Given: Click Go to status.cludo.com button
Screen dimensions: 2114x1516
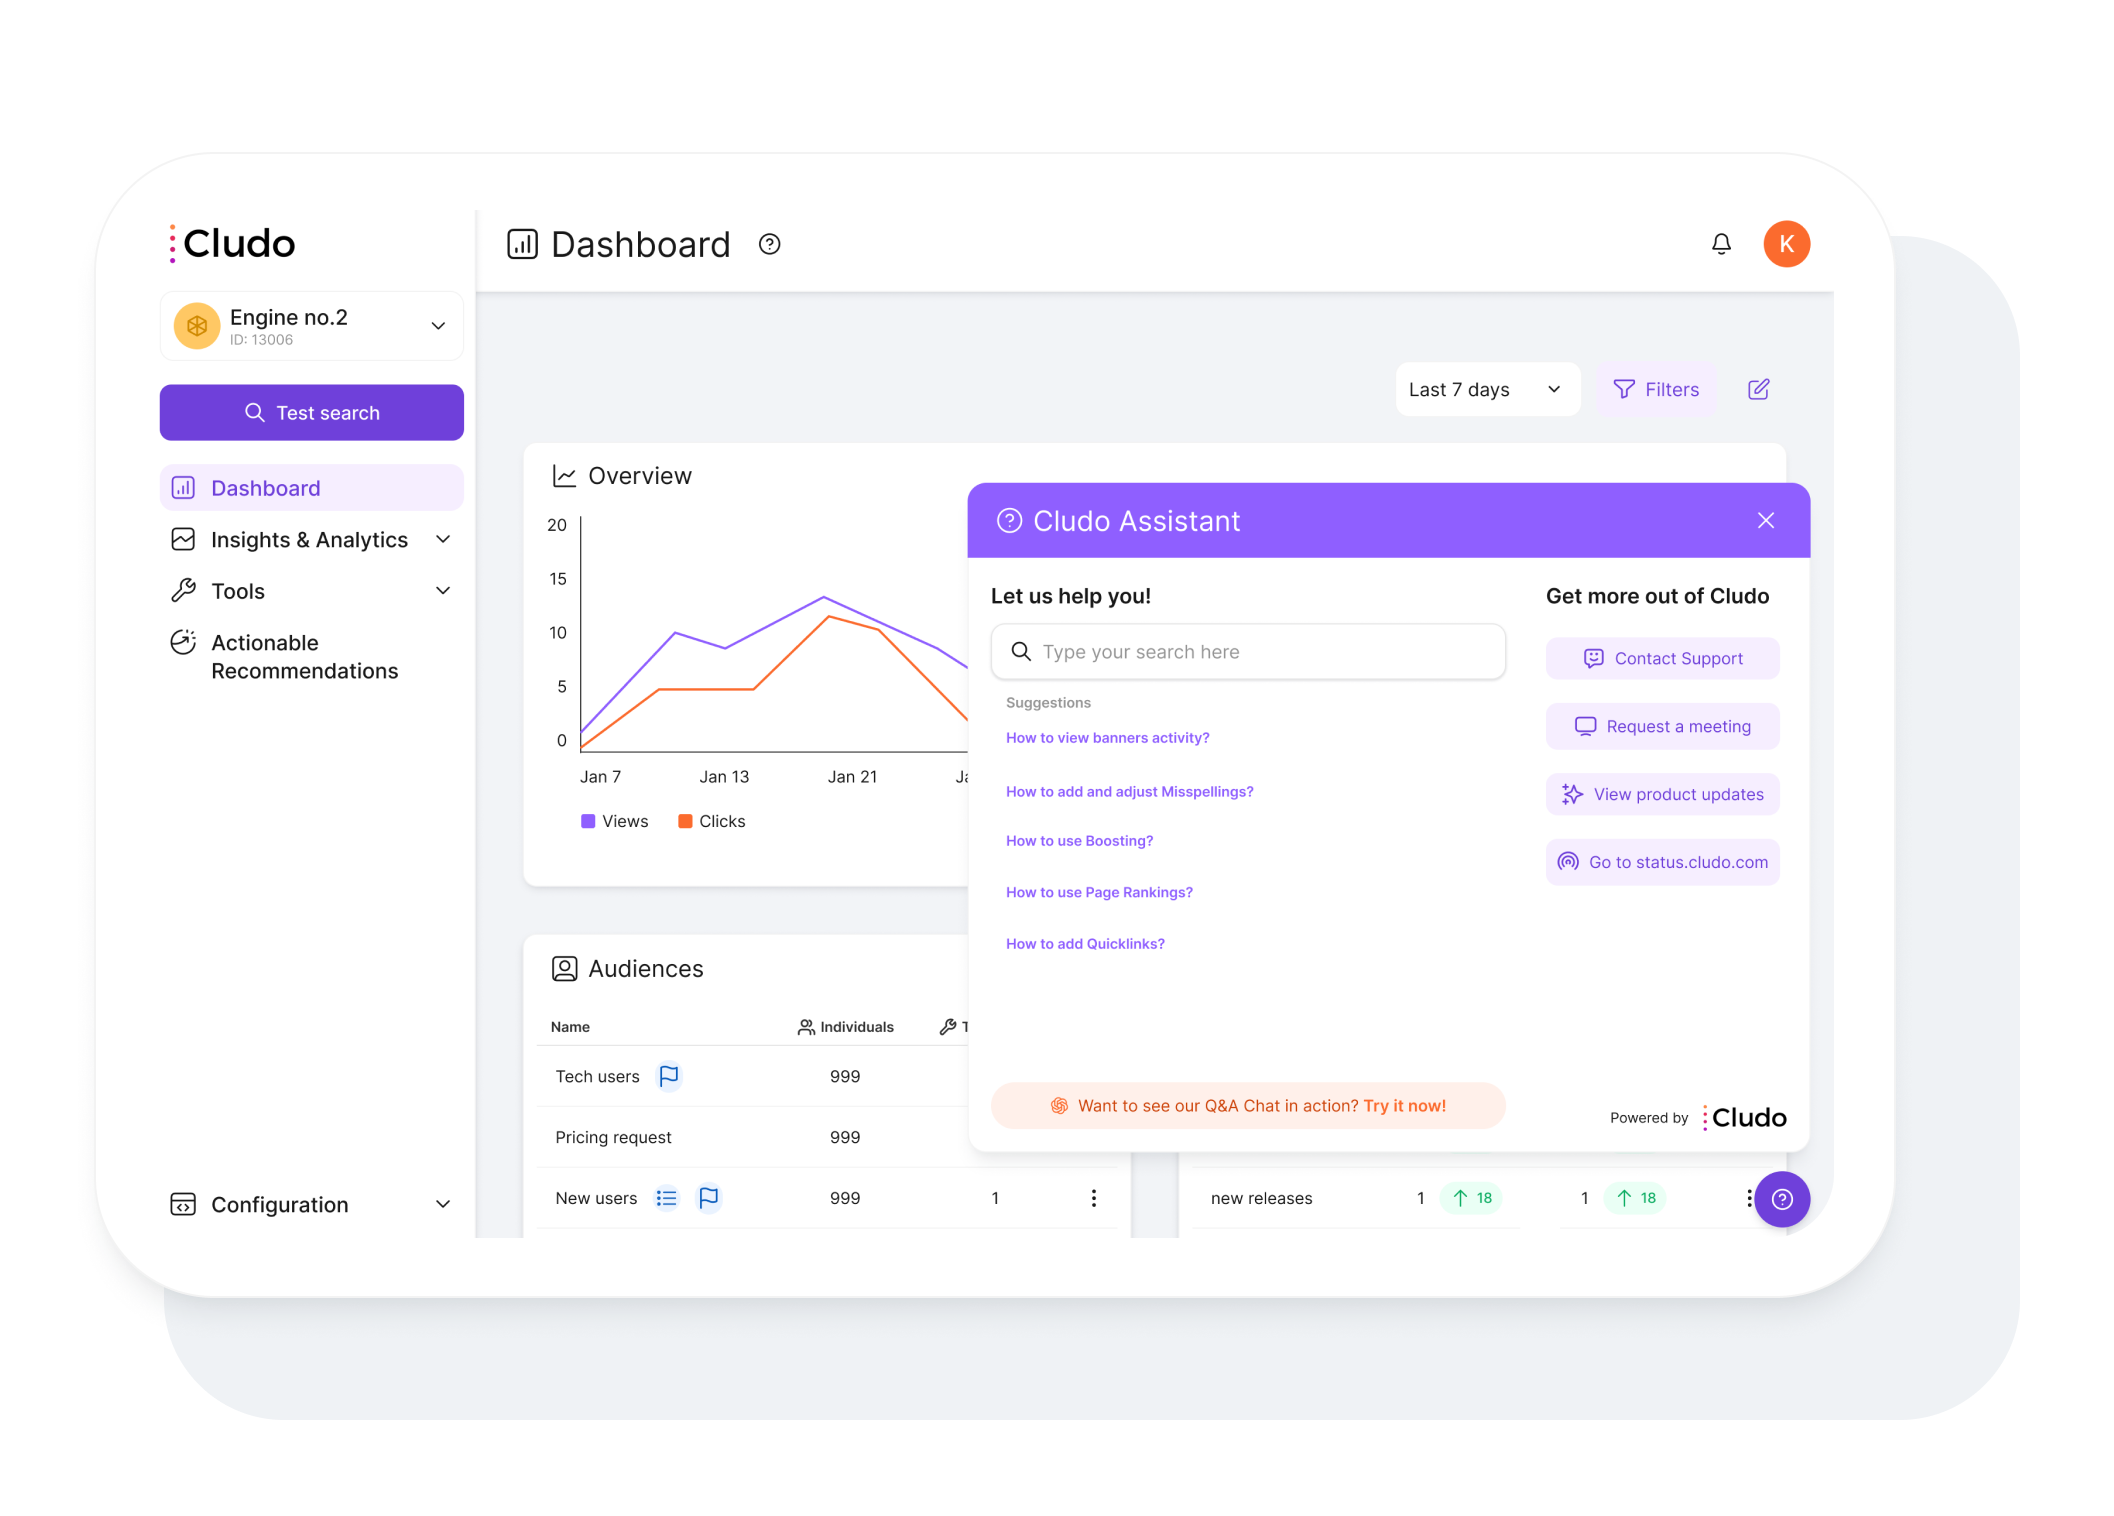Looking at the screenshot, I should pyautogui.click(x=1662, y=862).
